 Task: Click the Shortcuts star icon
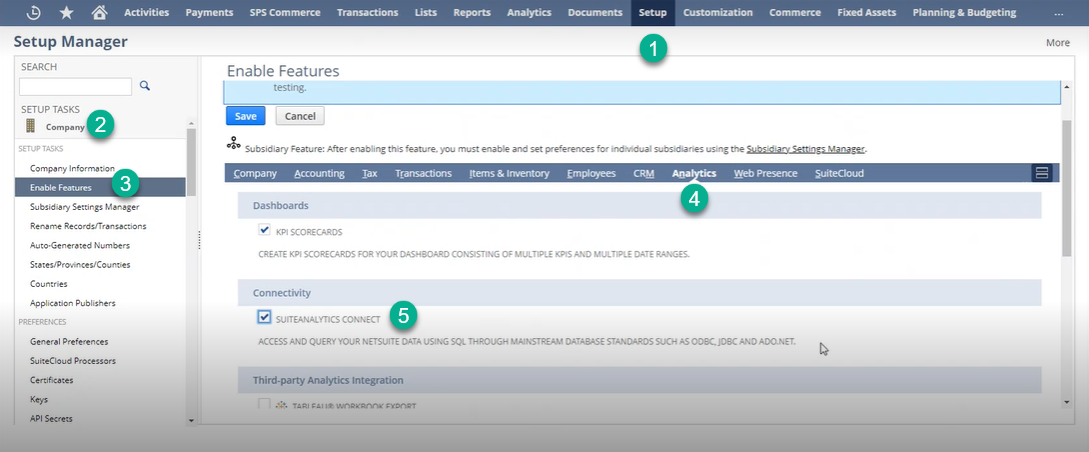click(66, 13)
